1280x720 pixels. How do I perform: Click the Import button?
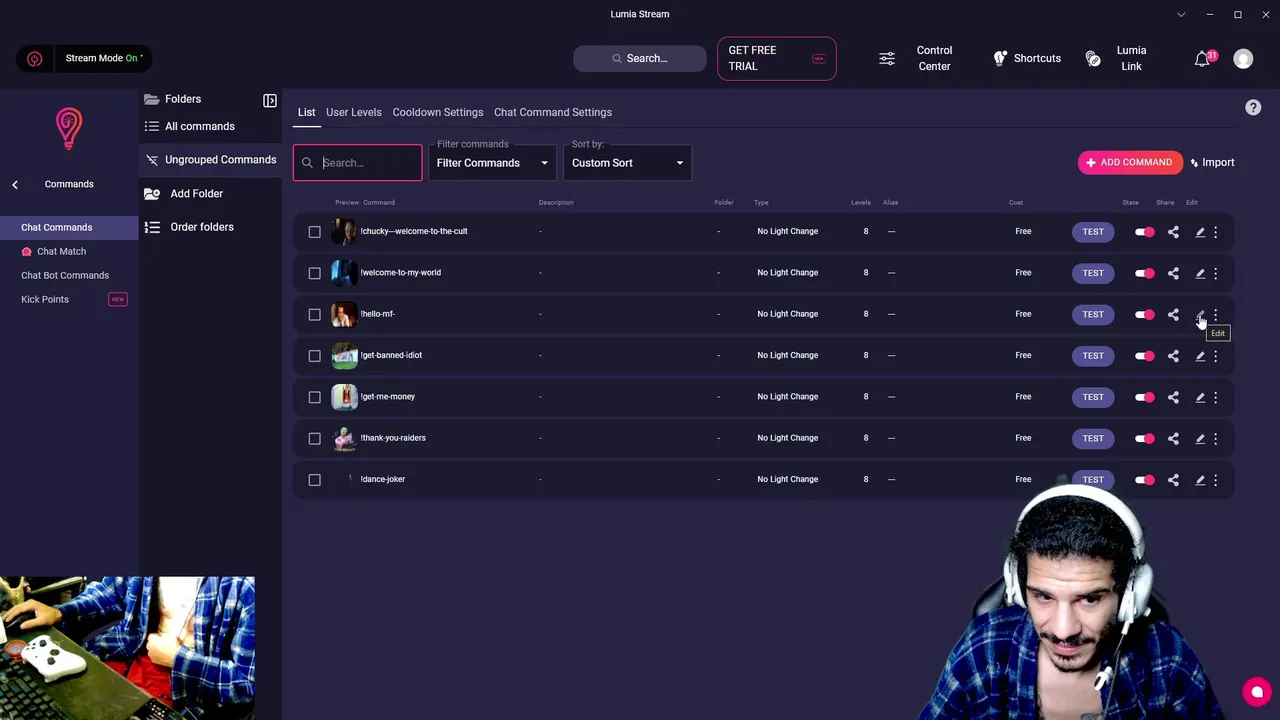pyautogui.click(x=1212, y=162)
